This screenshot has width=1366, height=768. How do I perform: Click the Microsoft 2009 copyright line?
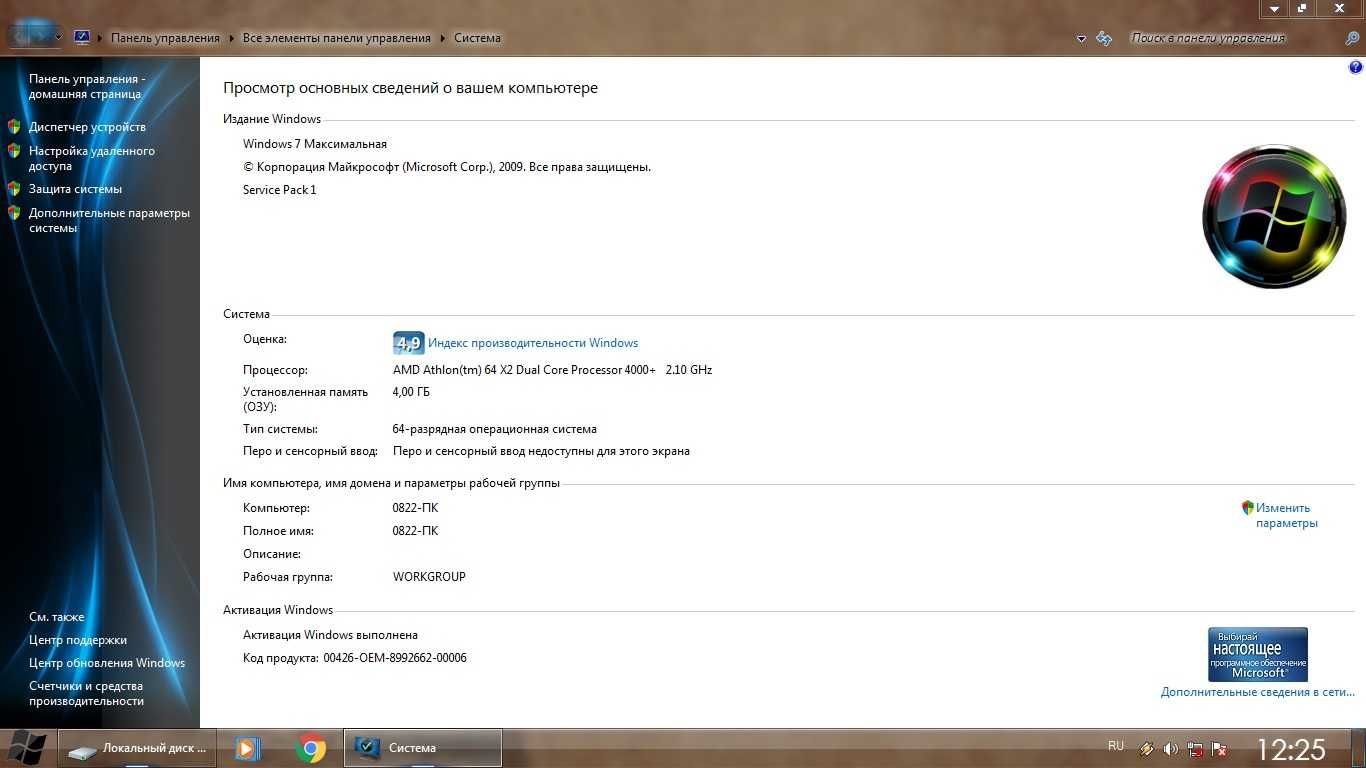point(447,167)
